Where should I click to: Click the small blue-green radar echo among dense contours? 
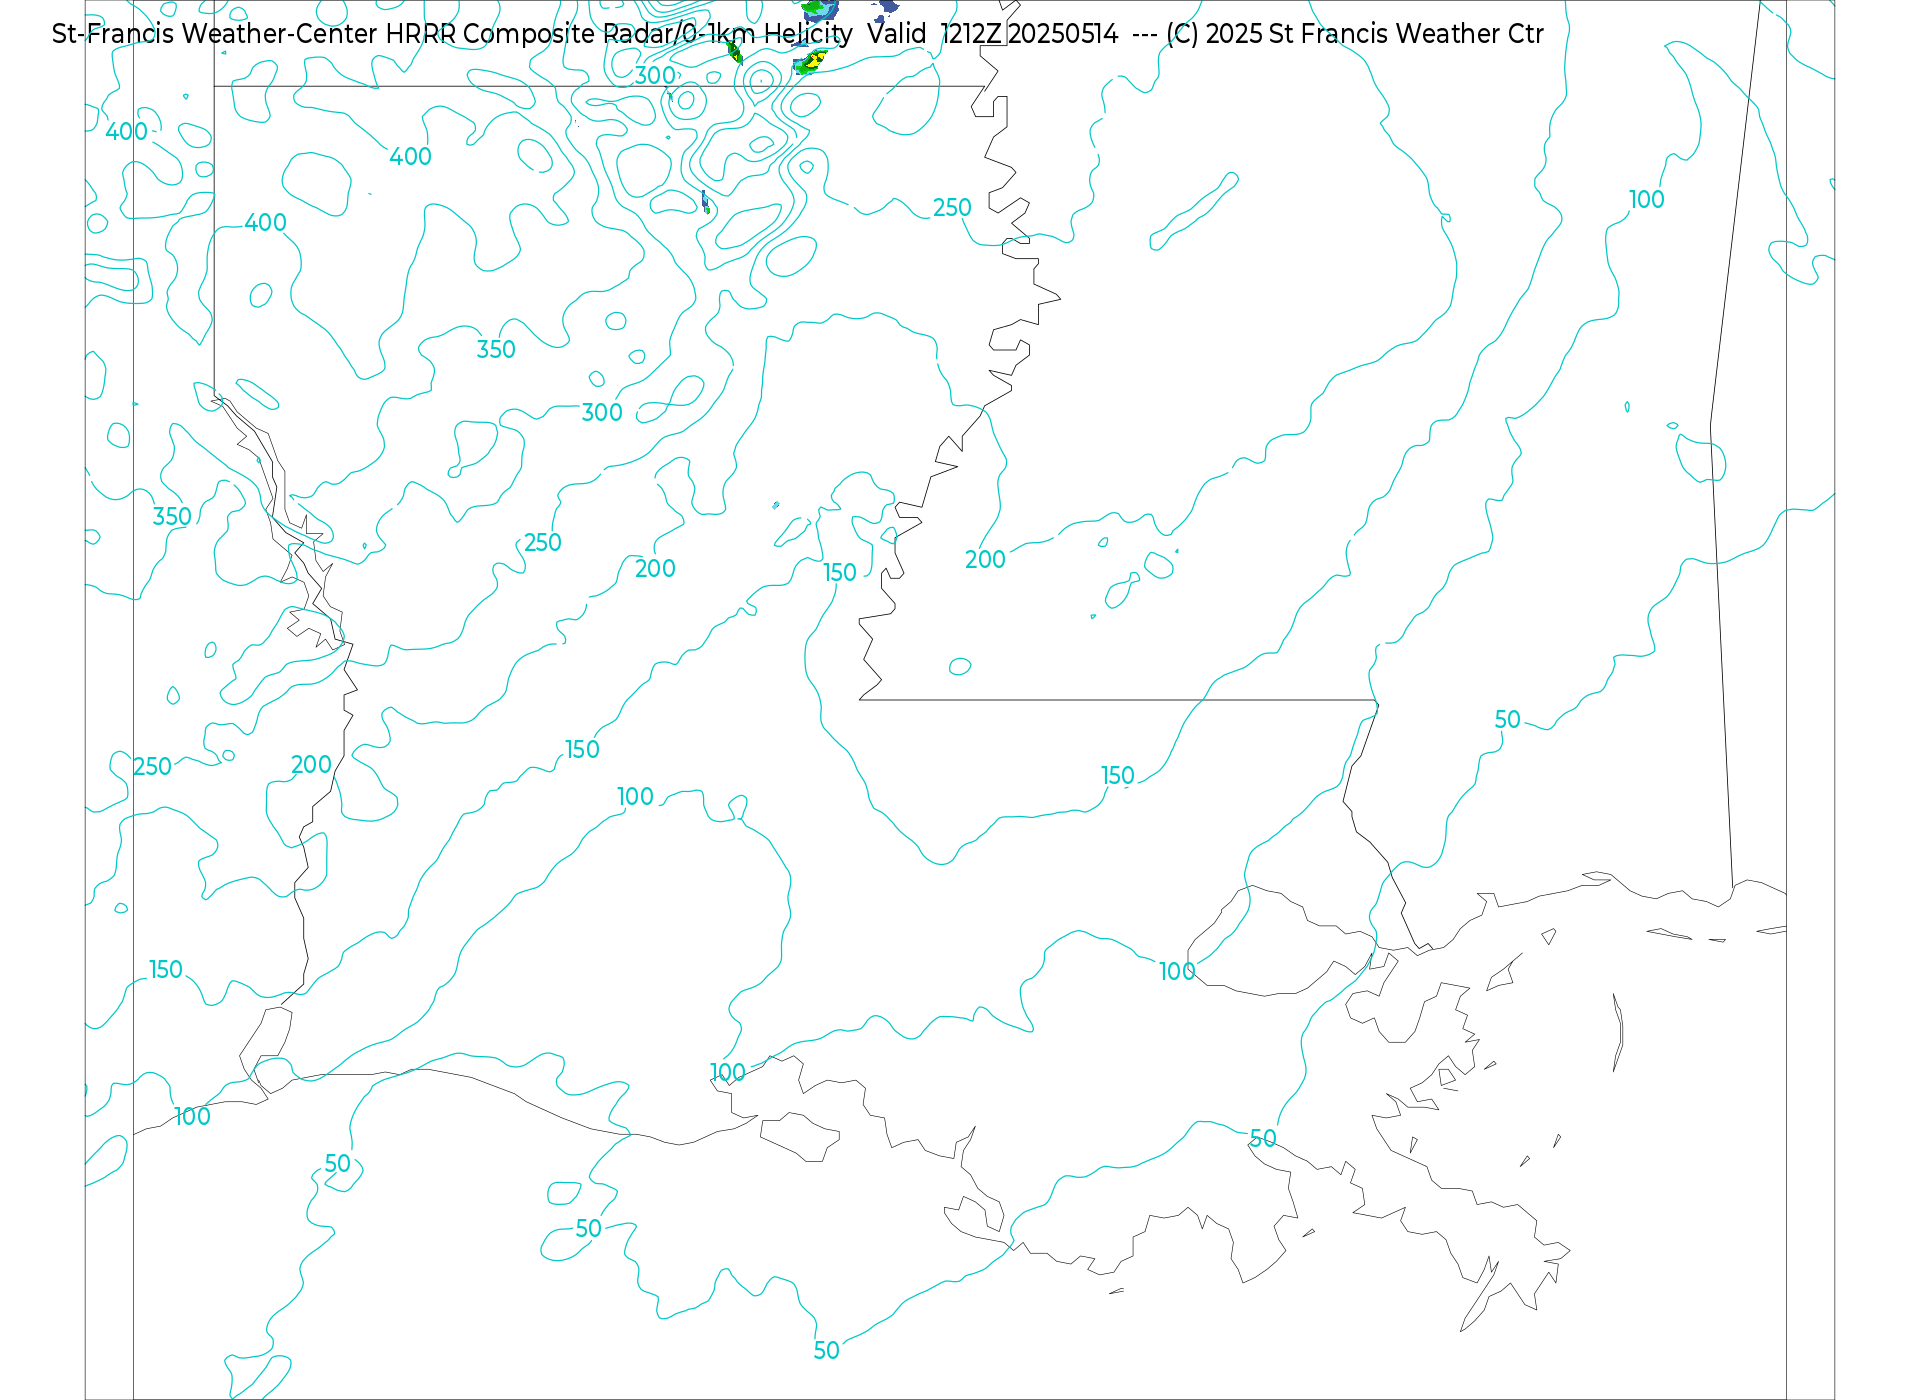tap(705, 202)
